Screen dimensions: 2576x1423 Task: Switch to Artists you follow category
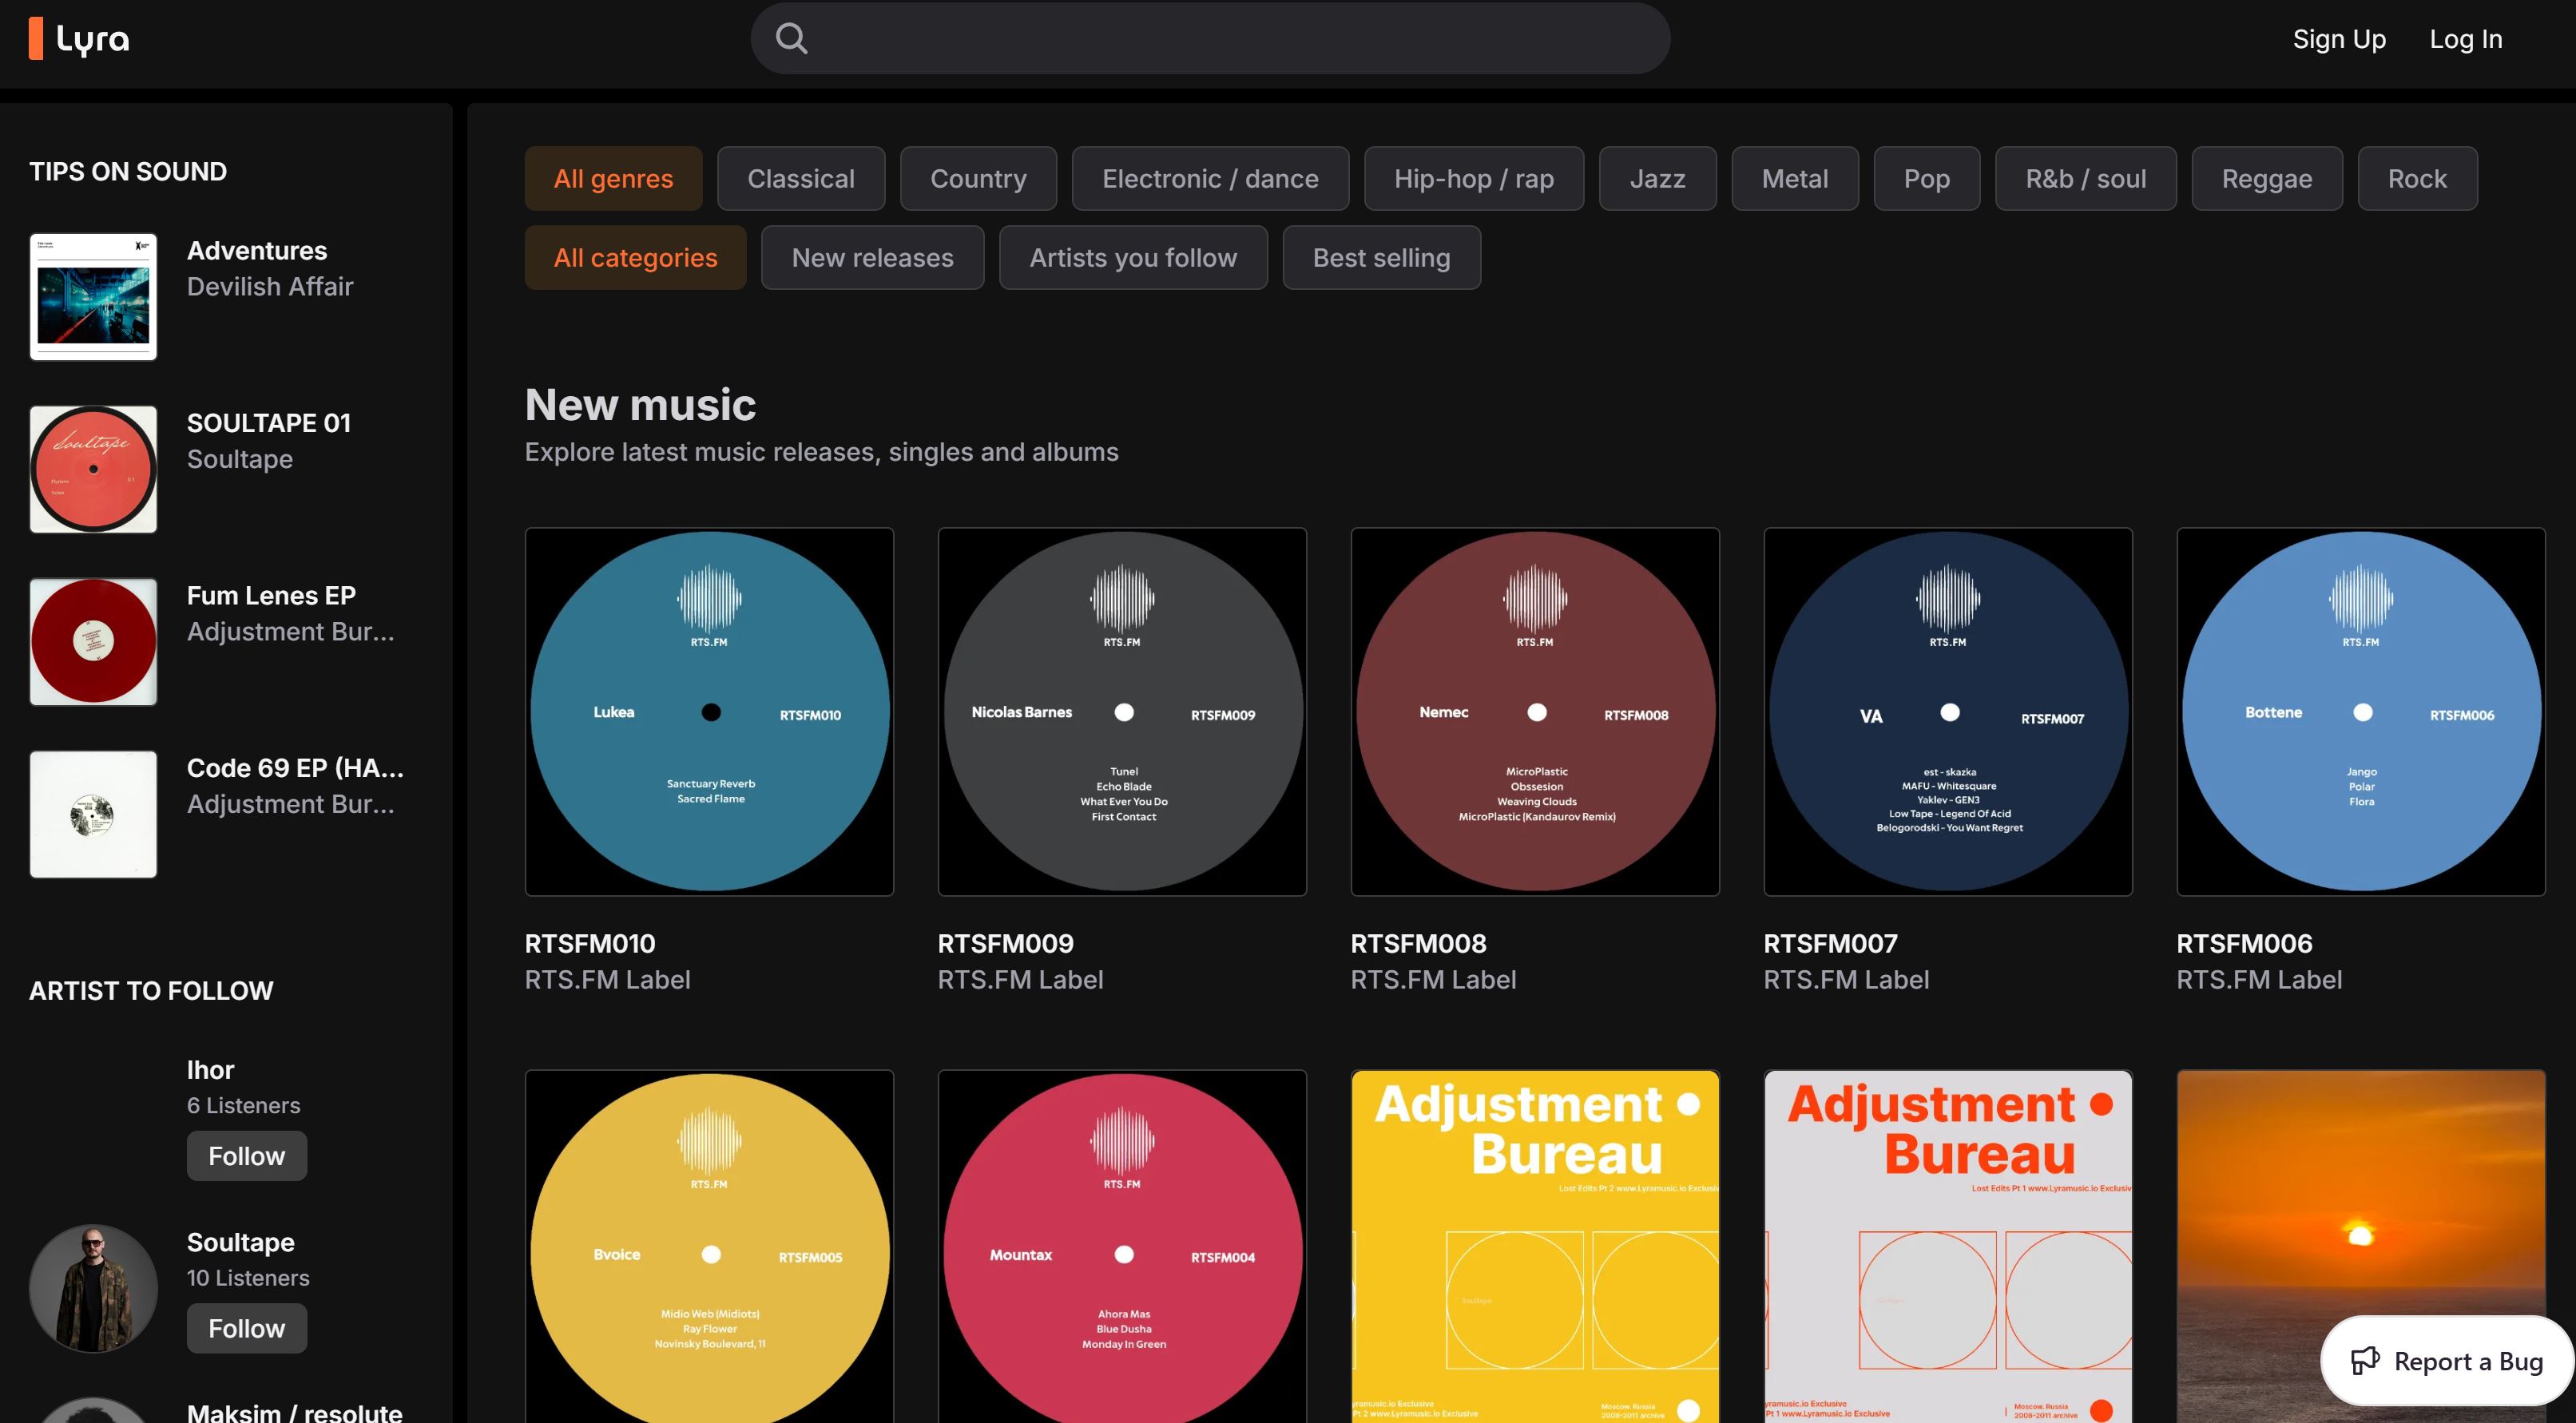pos(1133,258)
